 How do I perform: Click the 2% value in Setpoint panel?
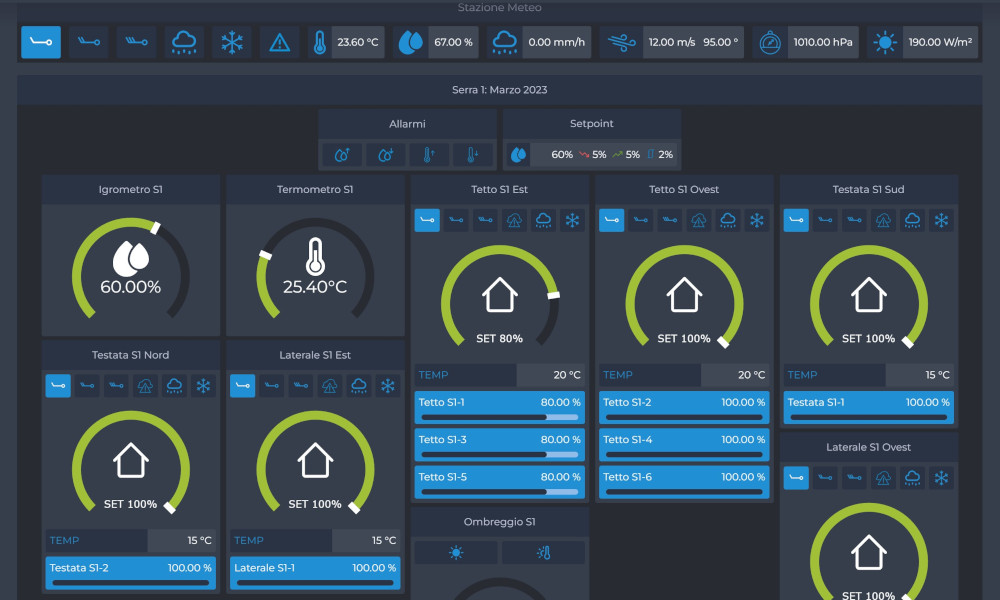[665, 155]
